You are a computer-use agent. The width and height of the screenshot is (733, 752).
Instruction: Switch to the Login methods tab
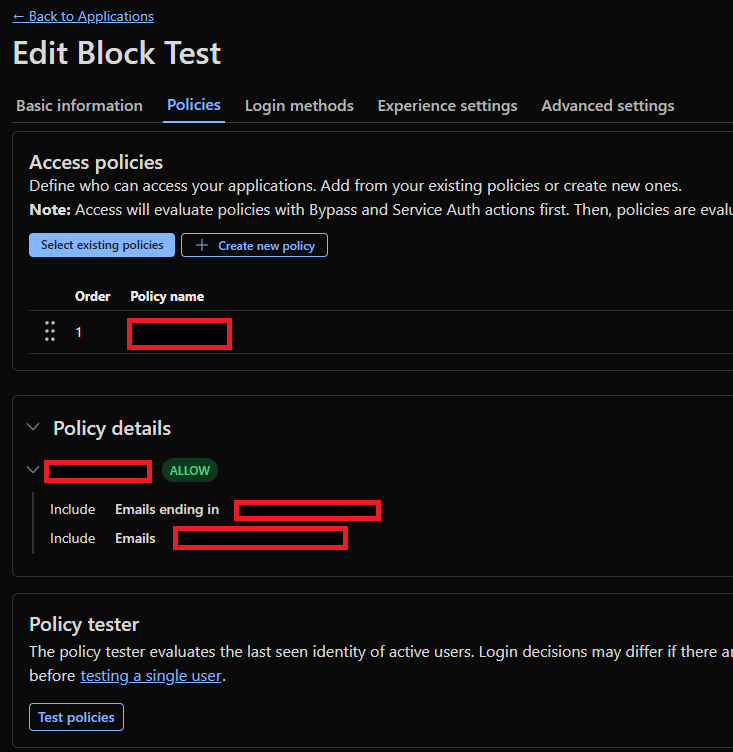[299, 106]
